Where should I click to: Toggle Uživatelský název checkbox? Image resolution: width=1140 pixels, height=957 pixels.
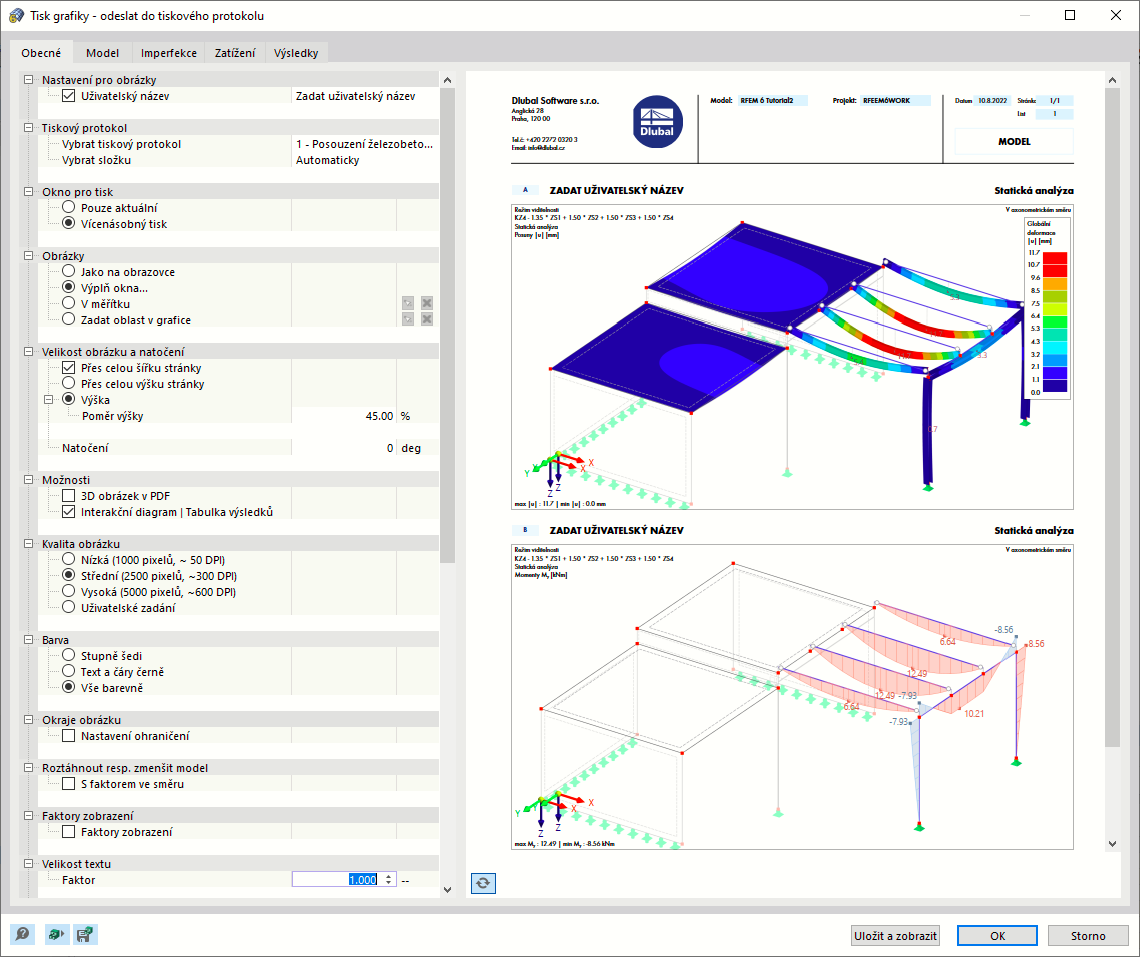68,95
